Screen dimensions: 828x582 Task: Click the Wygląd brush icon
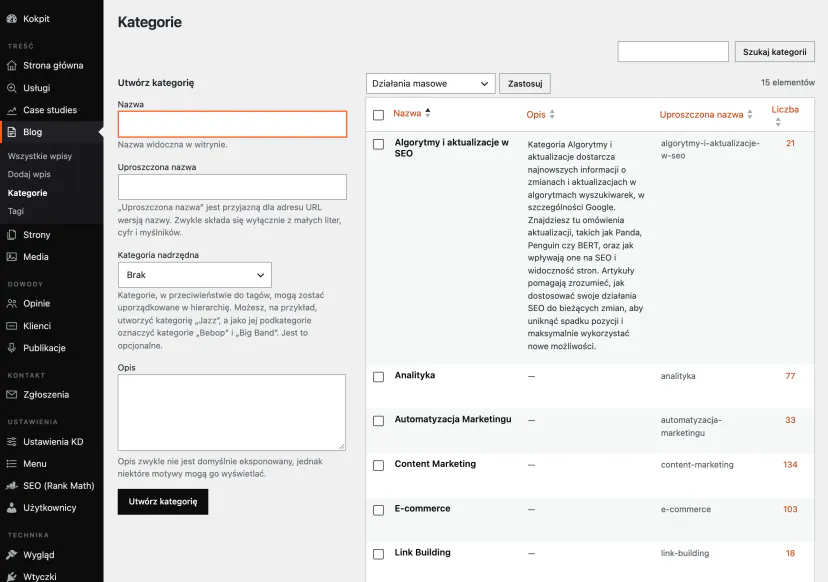tap(12, 555)
